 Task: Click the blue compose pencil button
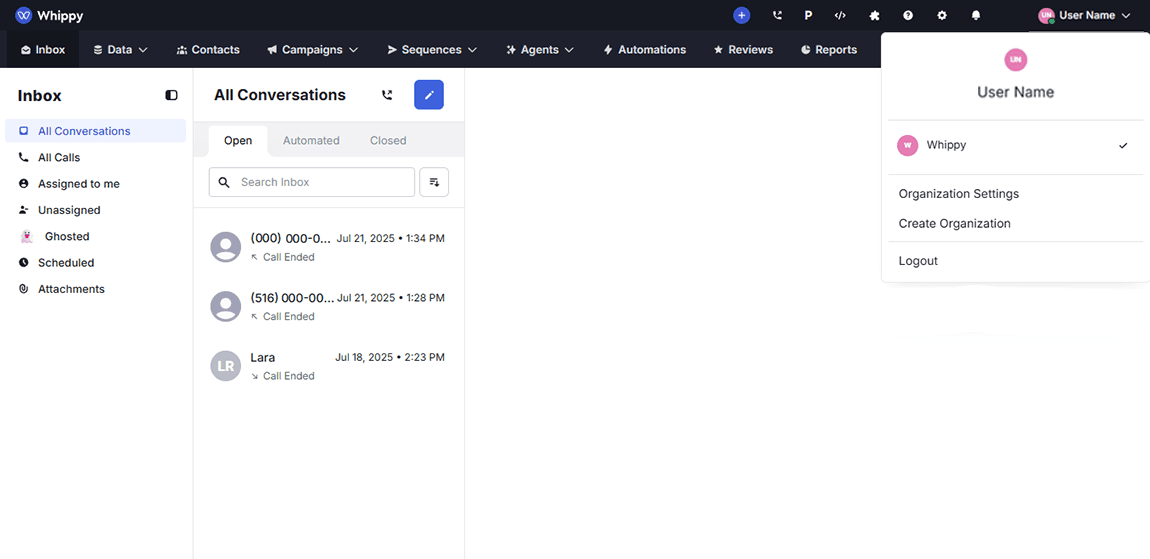[429, 95]
